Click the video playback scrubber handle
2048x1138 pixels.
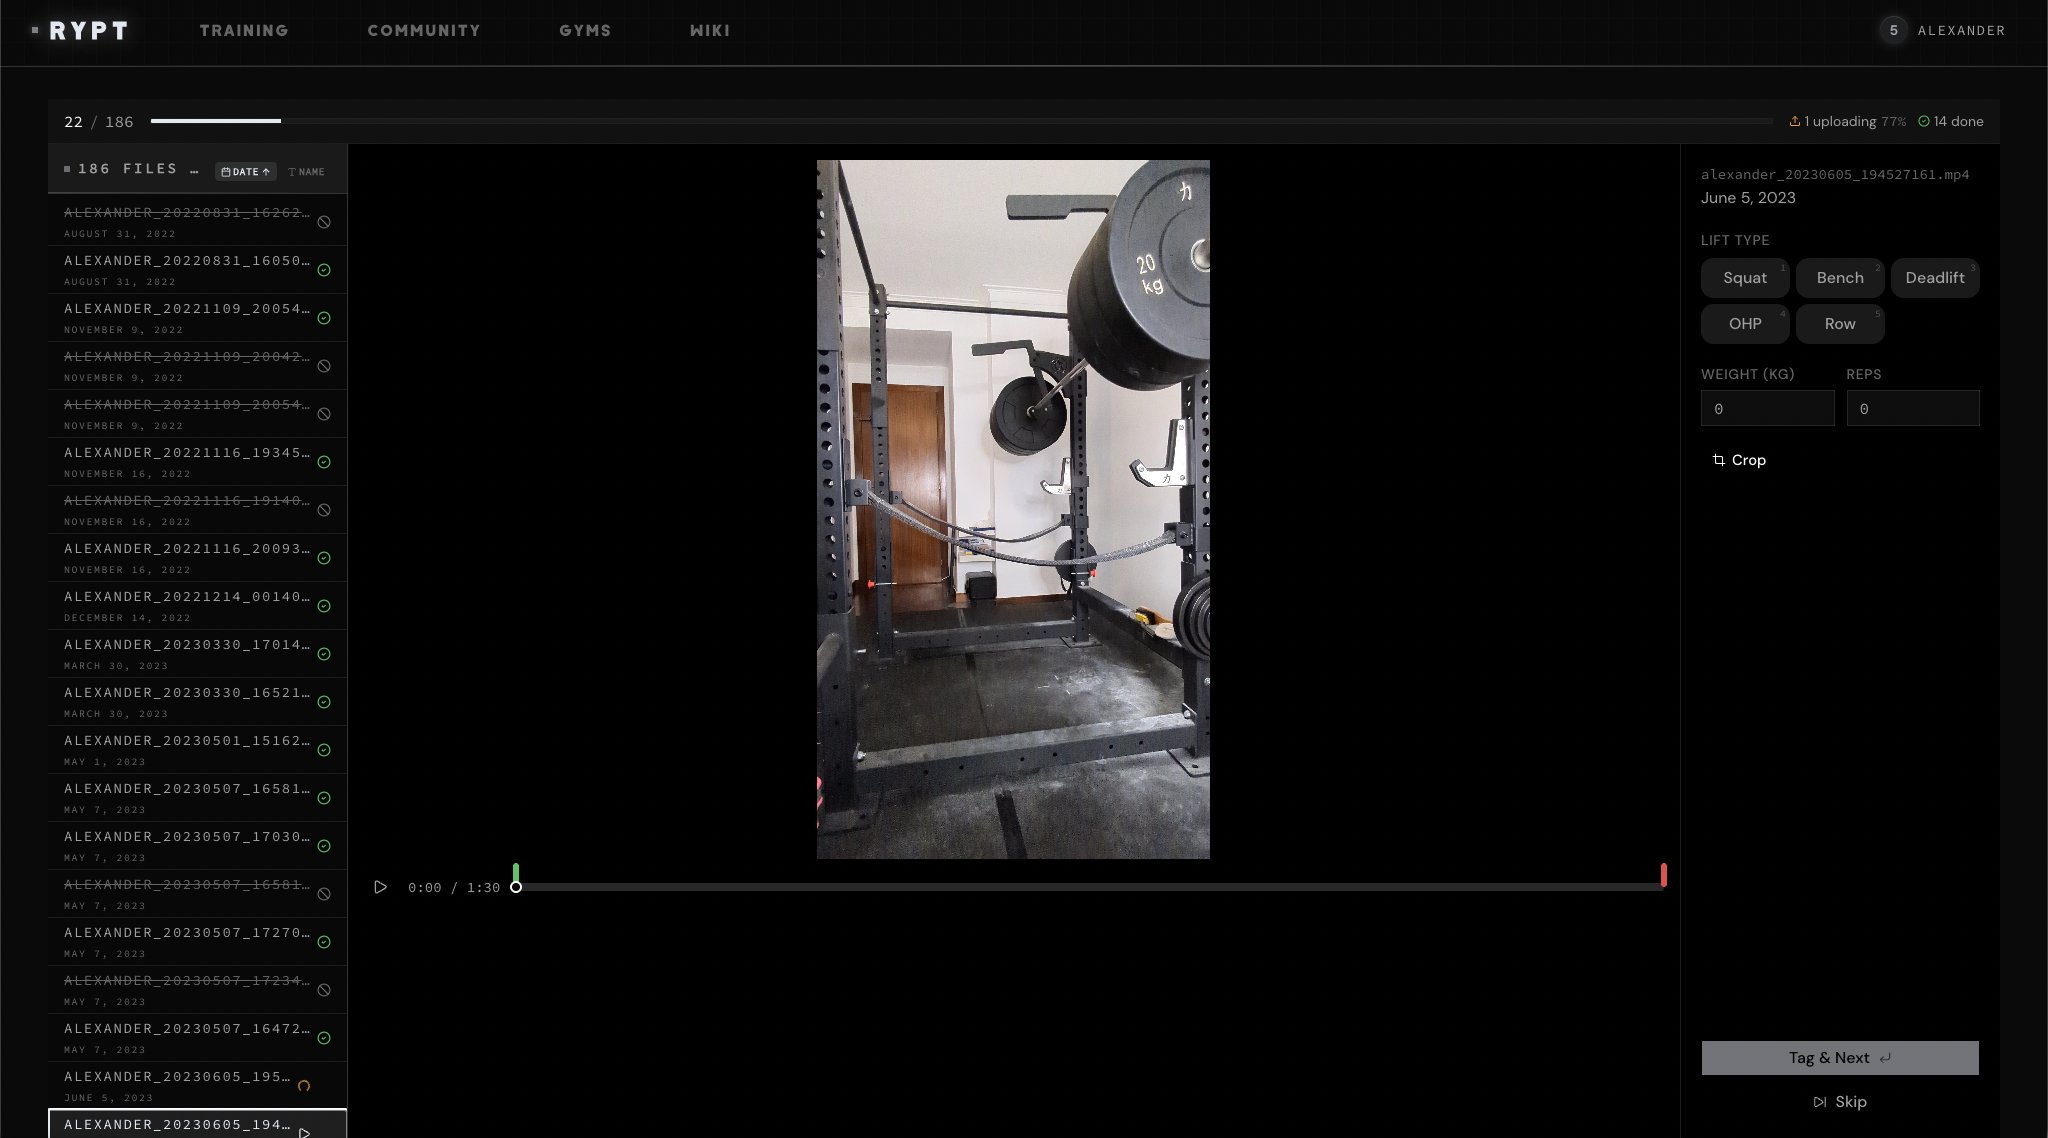click(516, 887)
